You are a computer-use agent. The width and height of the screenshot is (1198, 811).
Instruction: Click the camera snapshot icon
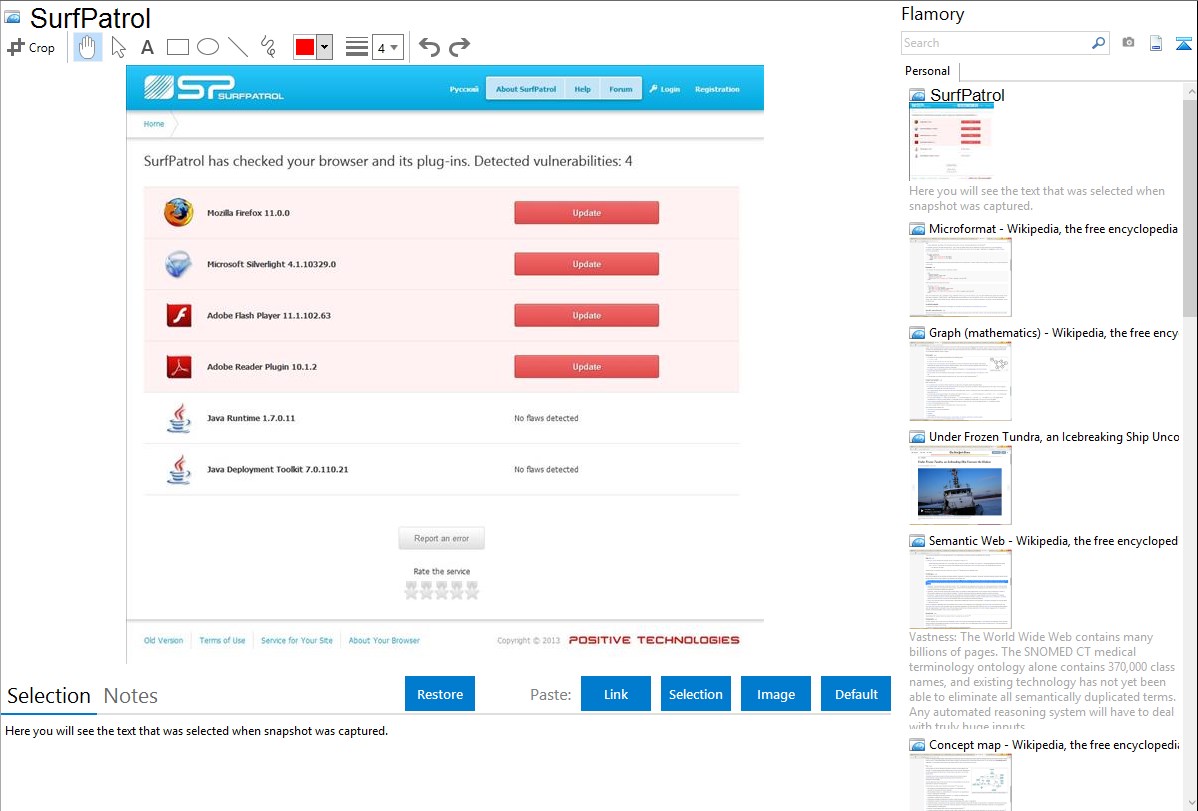coord(1128,43)
